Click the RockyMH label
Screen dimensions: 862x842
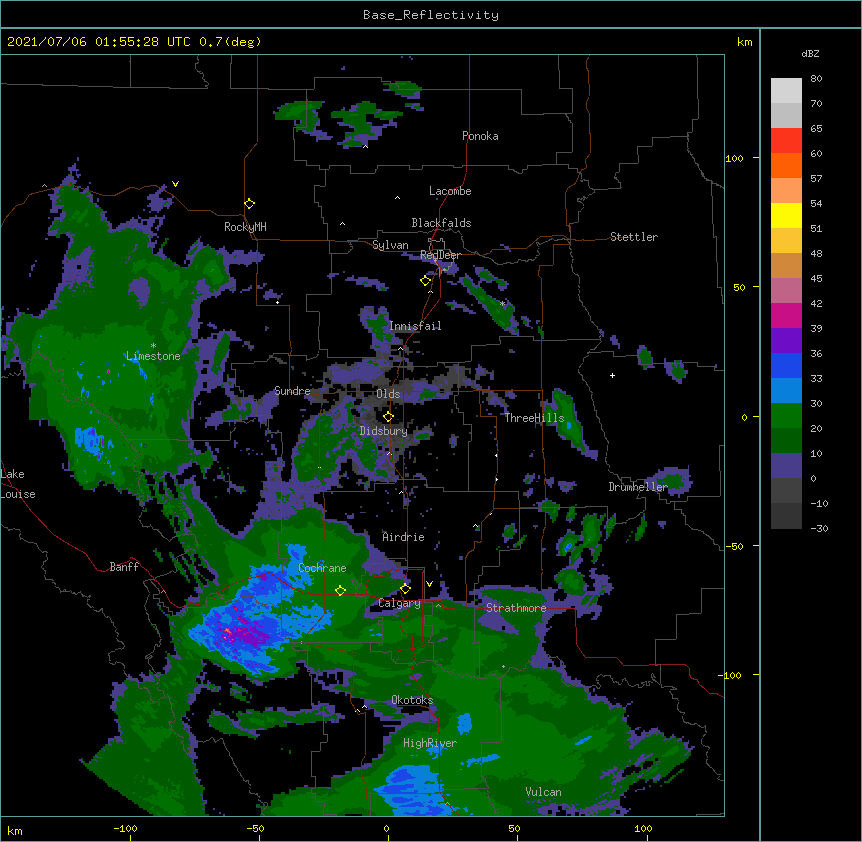tap(245, 227)
